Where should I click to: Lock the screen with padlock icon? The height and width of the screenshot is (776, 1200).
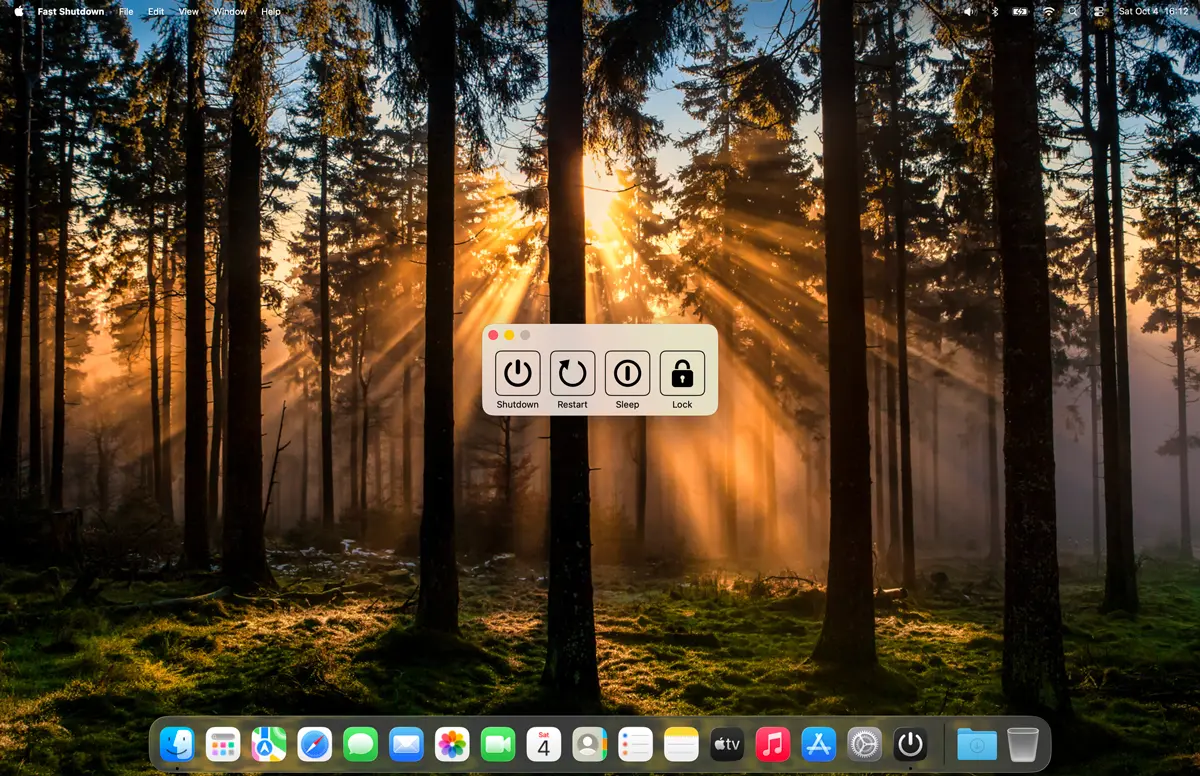pos(682,374)
